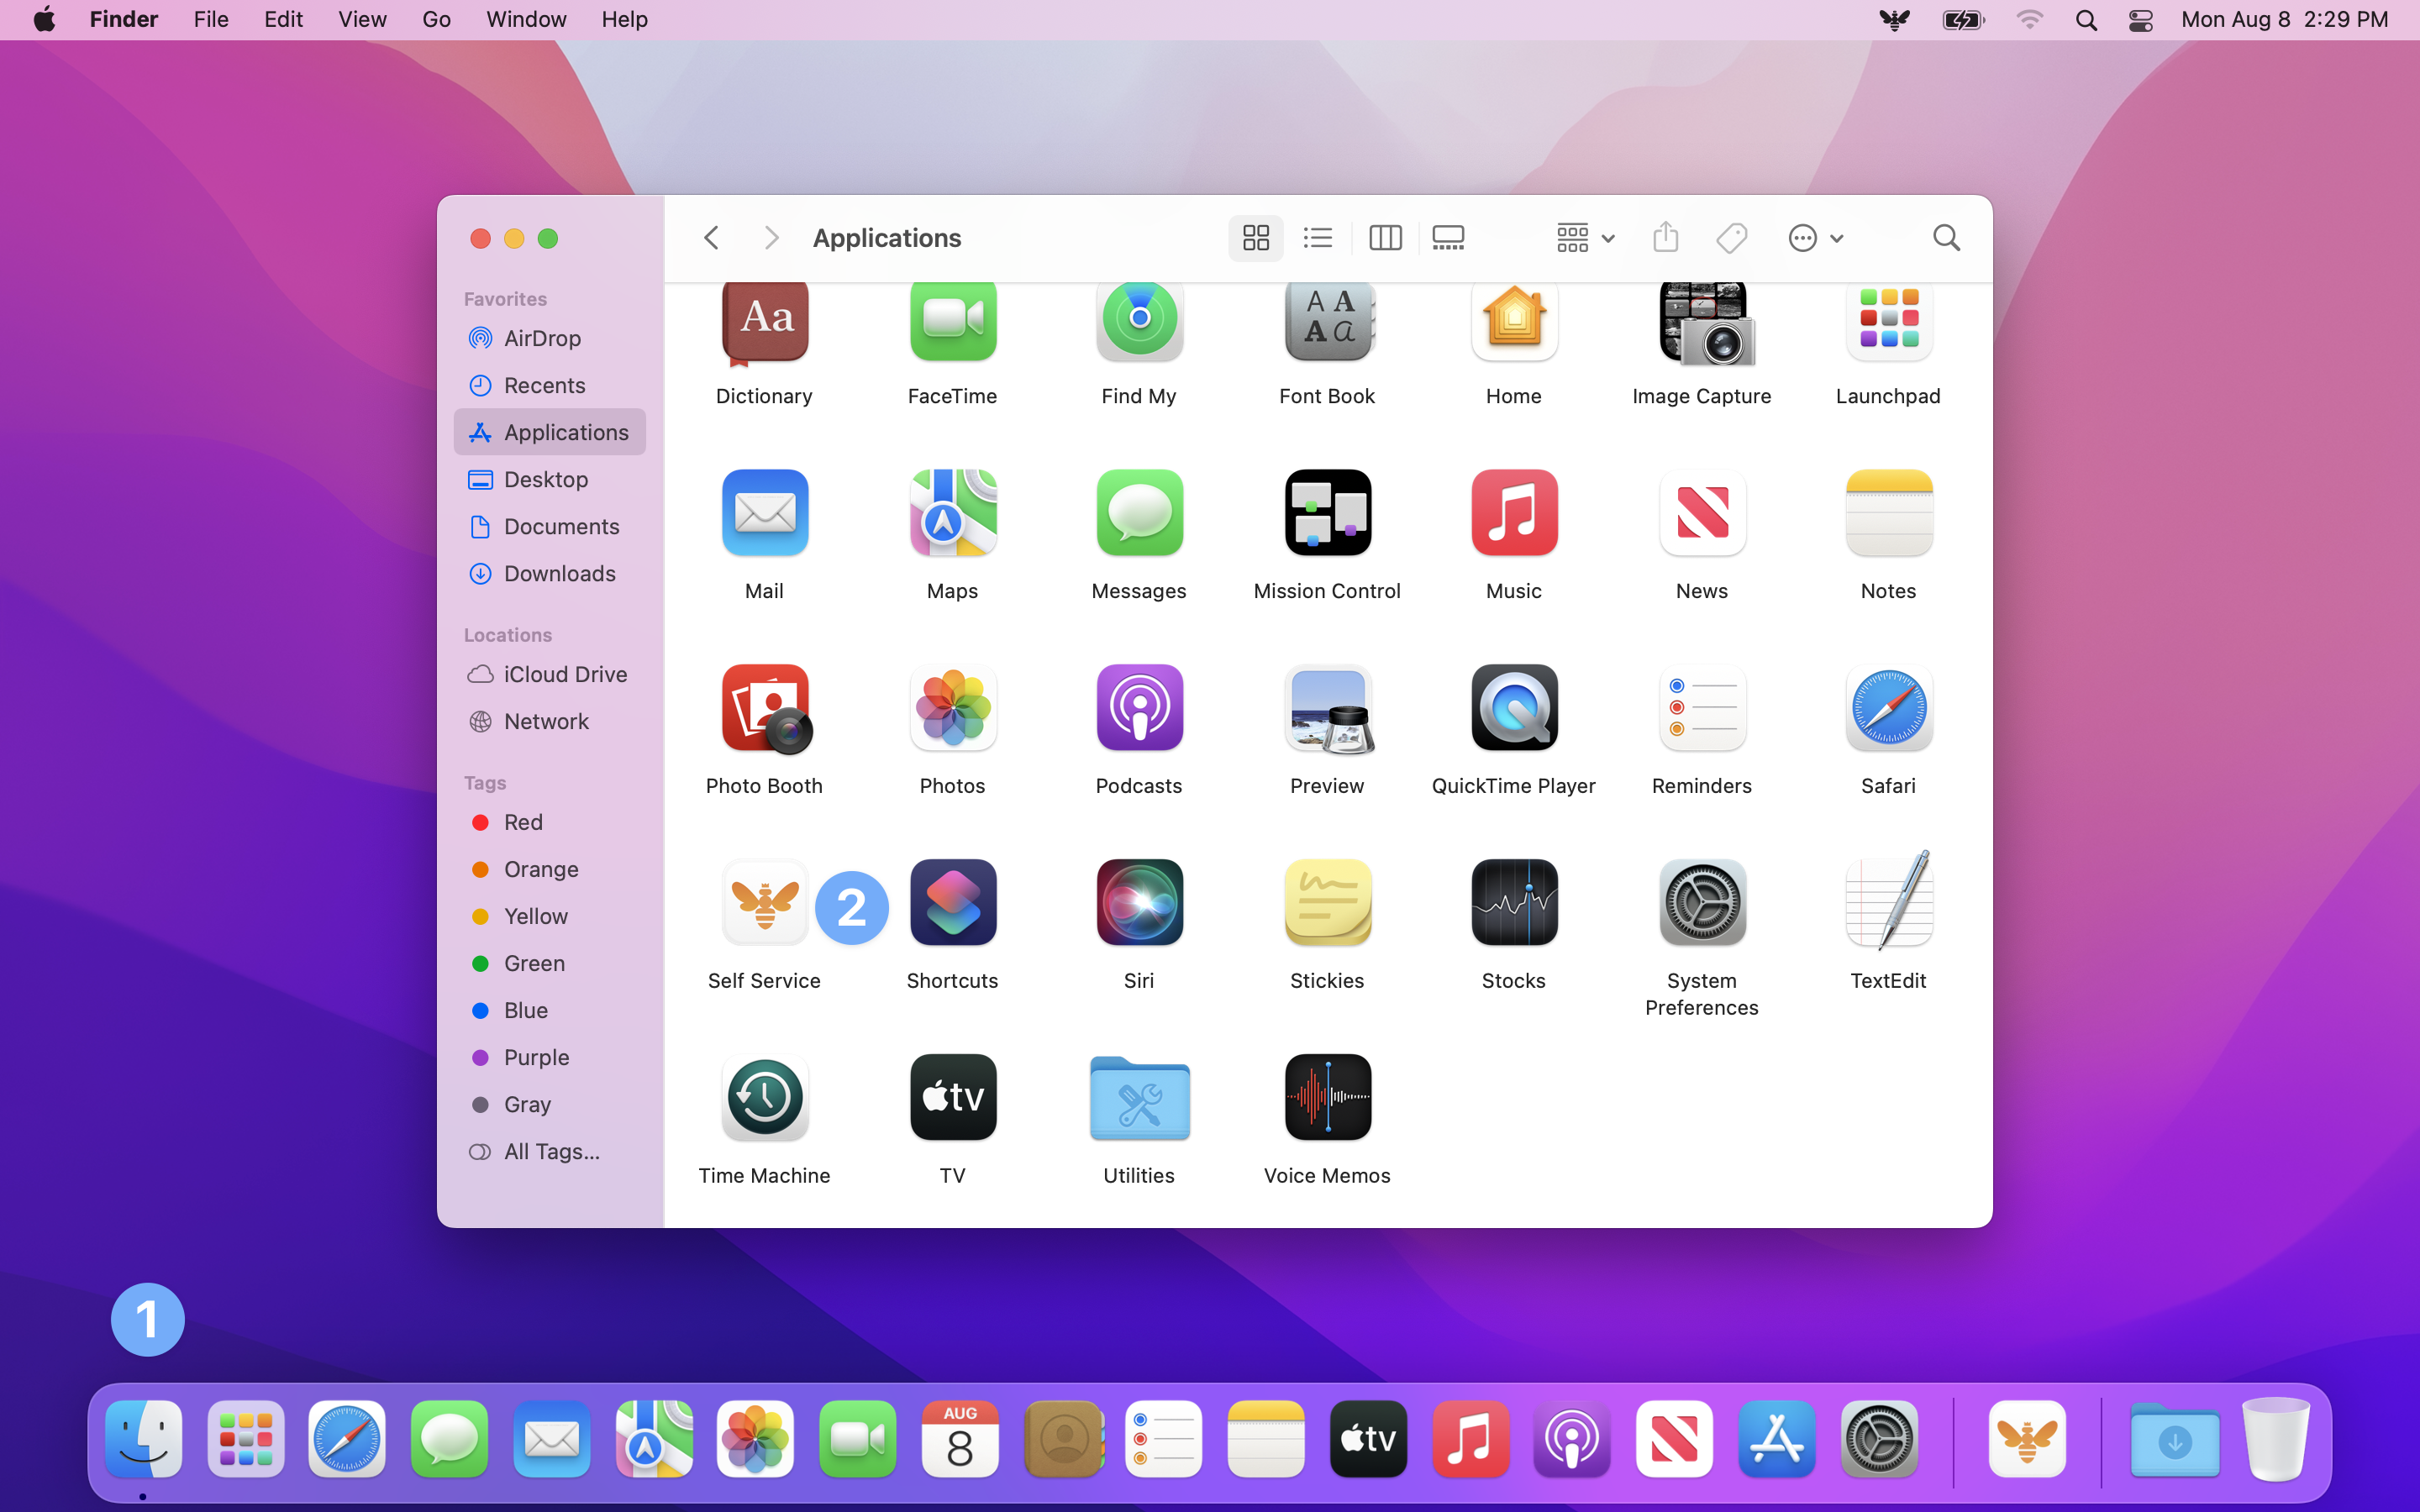Select Downloads in the sidebar

click(559, 574)
